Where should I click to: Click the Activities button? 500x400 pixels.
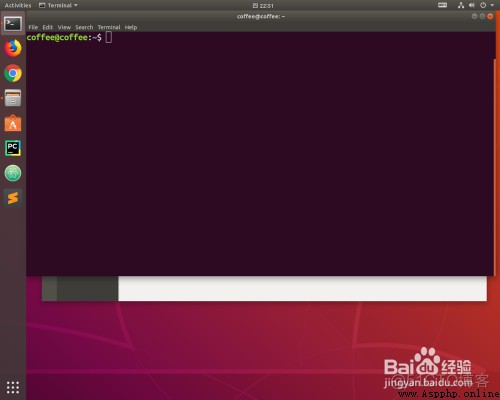(x=18, y=5)
